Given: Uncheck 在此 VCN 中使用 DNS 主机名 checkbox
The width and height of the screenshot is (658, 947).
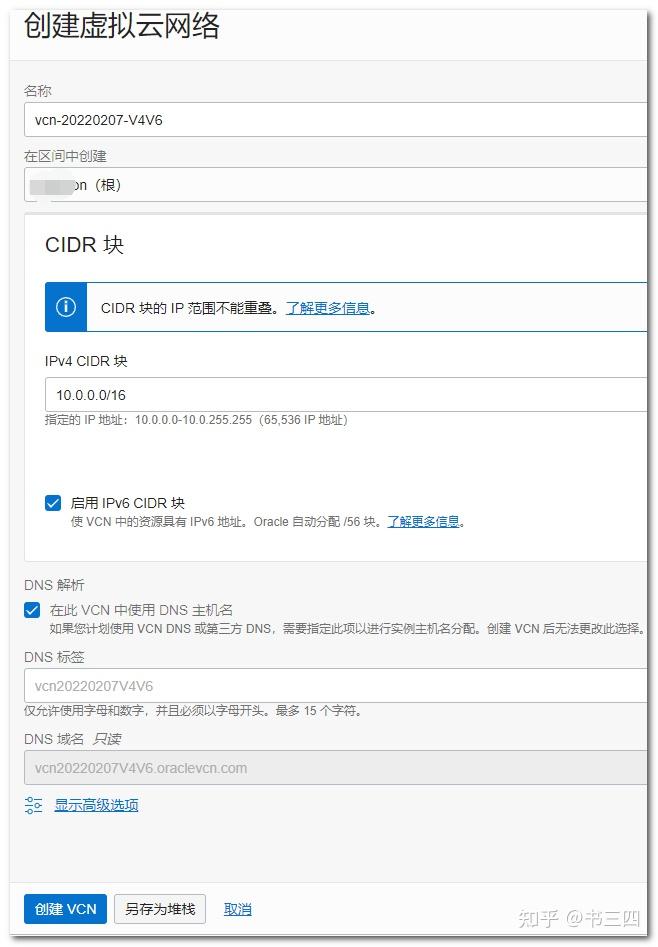Looking at the screenshot, I should 33,610.
